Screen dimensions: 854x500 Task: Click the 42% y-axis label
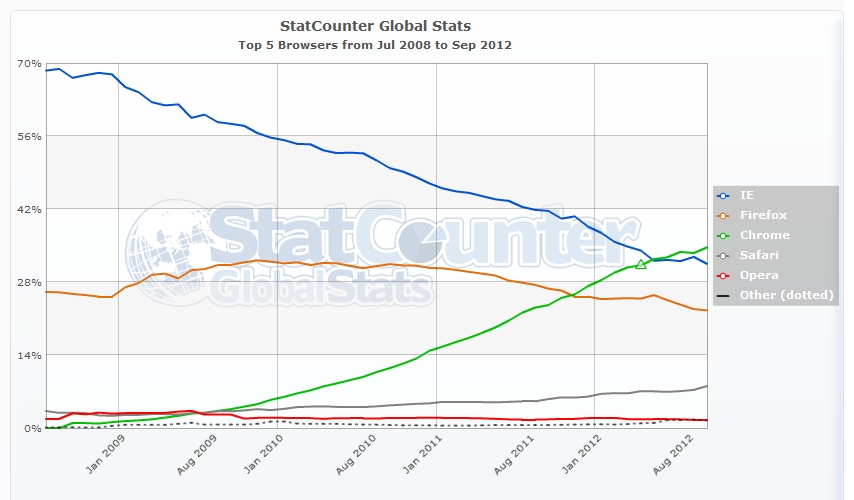[x=29, y=210]
